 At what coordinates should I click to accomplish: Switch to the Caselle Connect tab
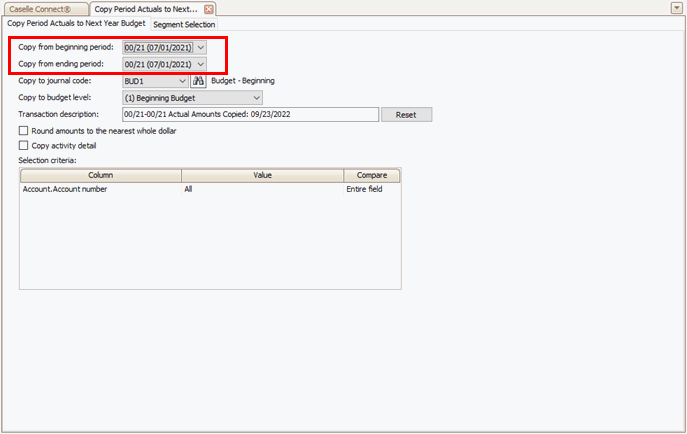pyautogui.click(x=41, y=8)
